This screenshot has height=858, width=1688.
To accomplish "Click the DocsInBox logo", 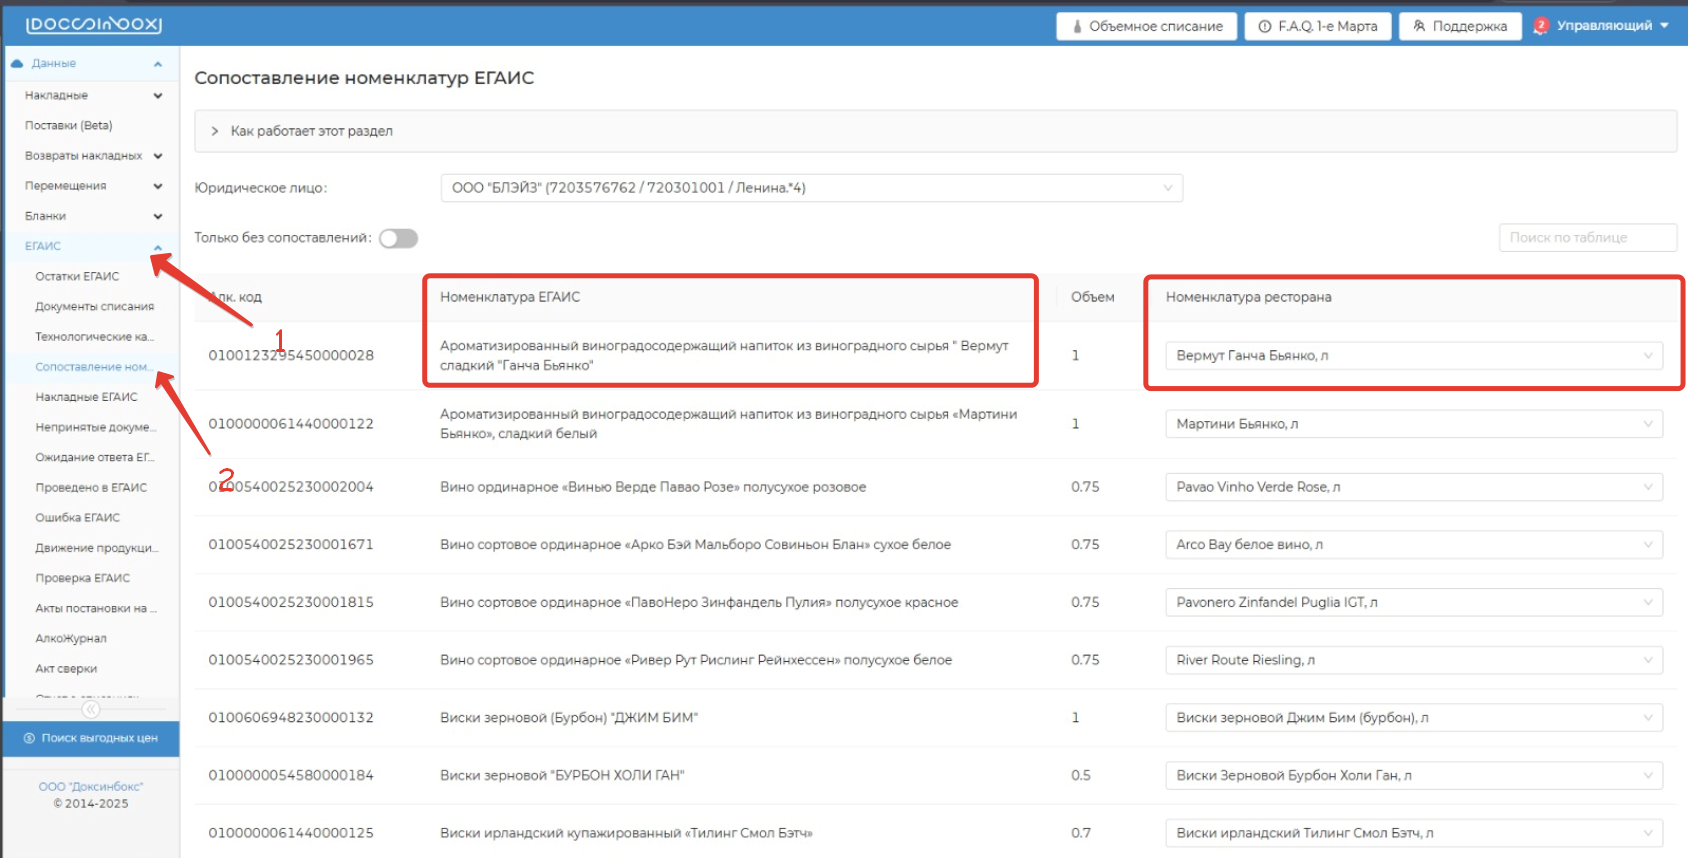I will [x=93, y=24].
